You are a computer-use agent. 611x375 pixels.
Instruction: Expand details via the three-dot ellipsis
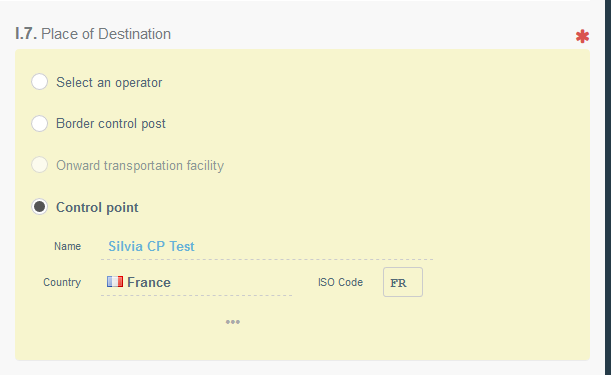point(233,322)
